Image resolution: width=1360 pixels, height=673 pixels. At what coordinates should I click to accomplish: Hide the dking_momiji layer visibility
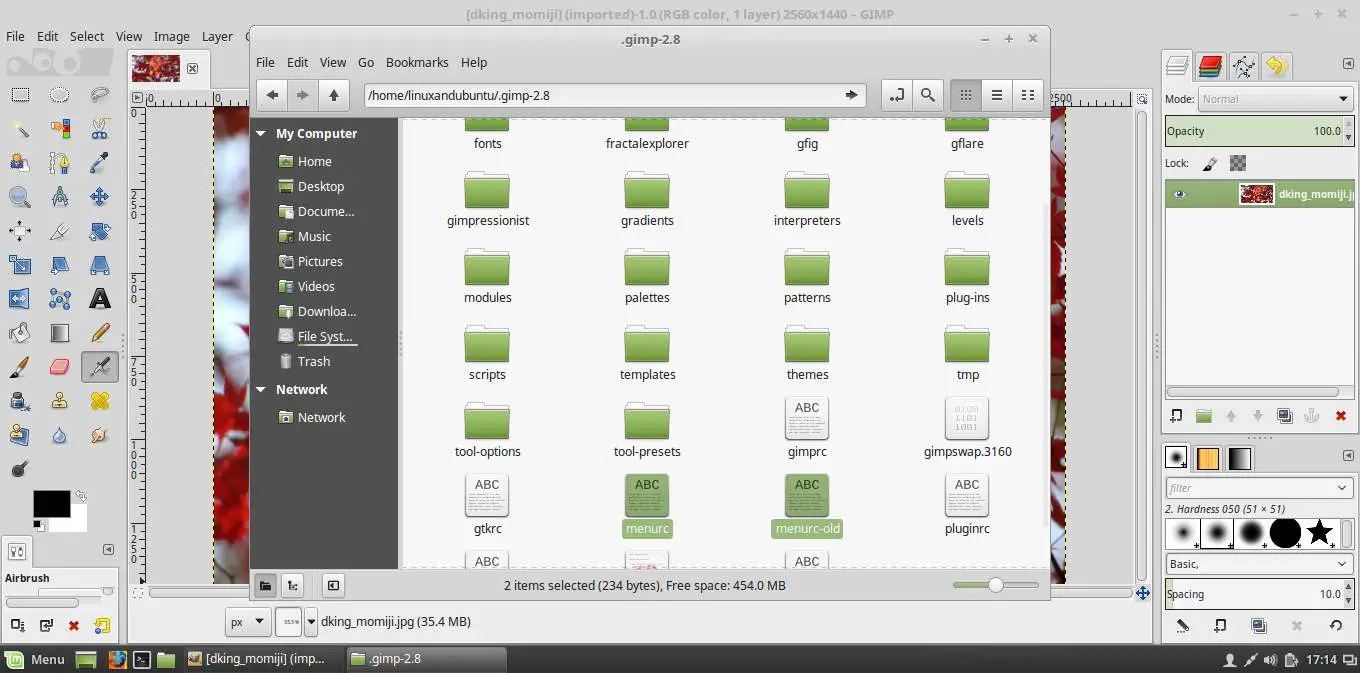[x=1180, y=194]
